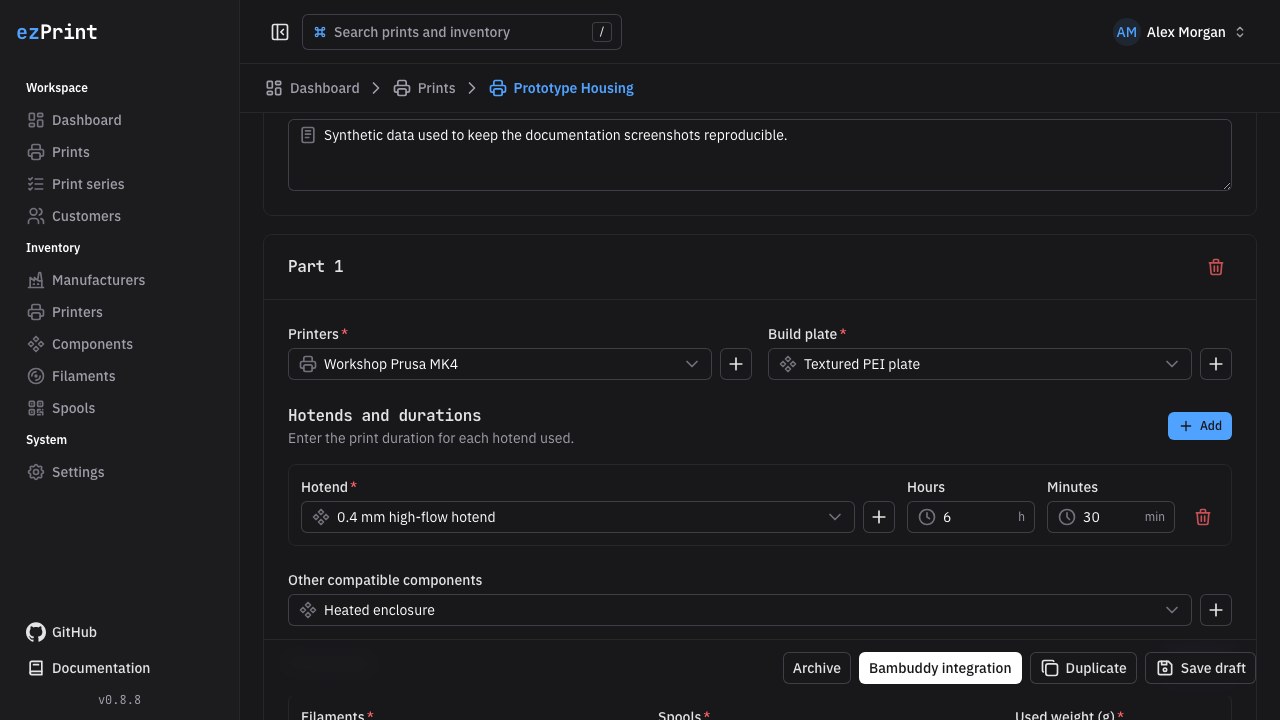This screenshot has height=720, width=1280.
Task: Click the ezPrint logo
Action: pyautogui.click(x=57, y=32)
